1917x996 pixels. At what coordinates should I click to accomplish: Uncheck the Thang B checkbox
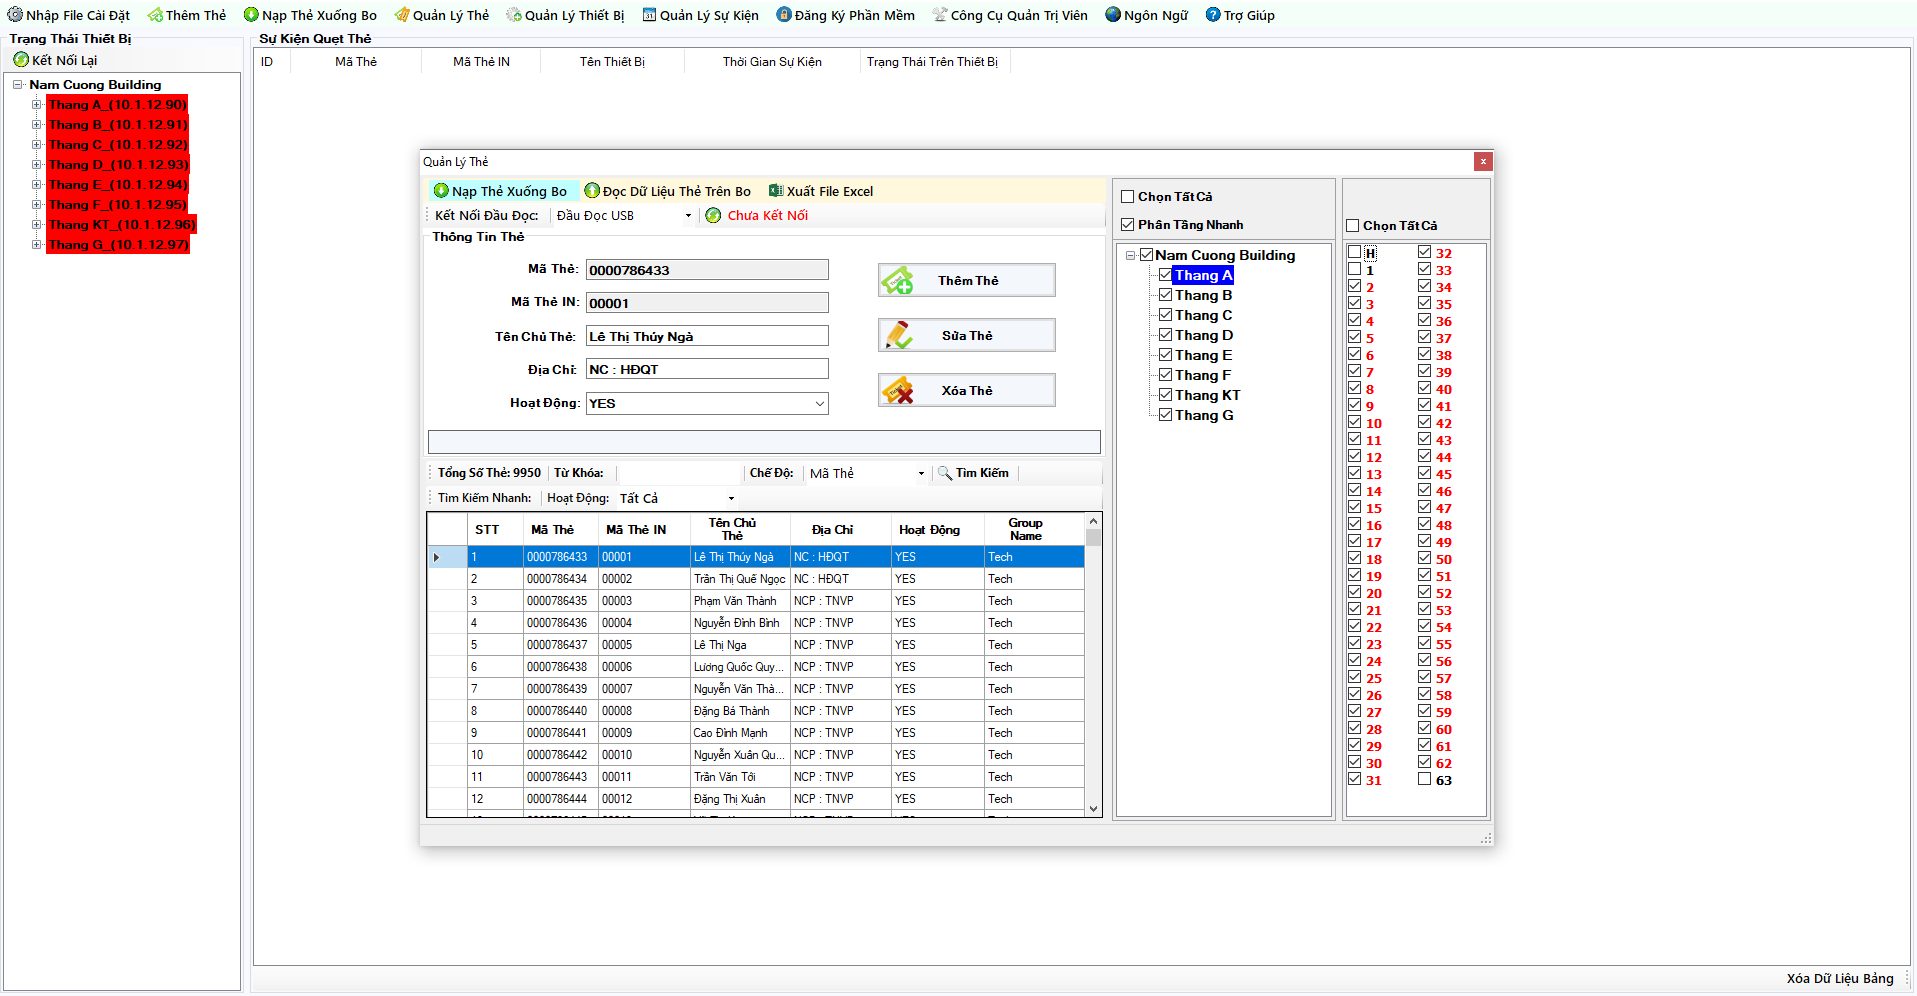(1165, 295)
